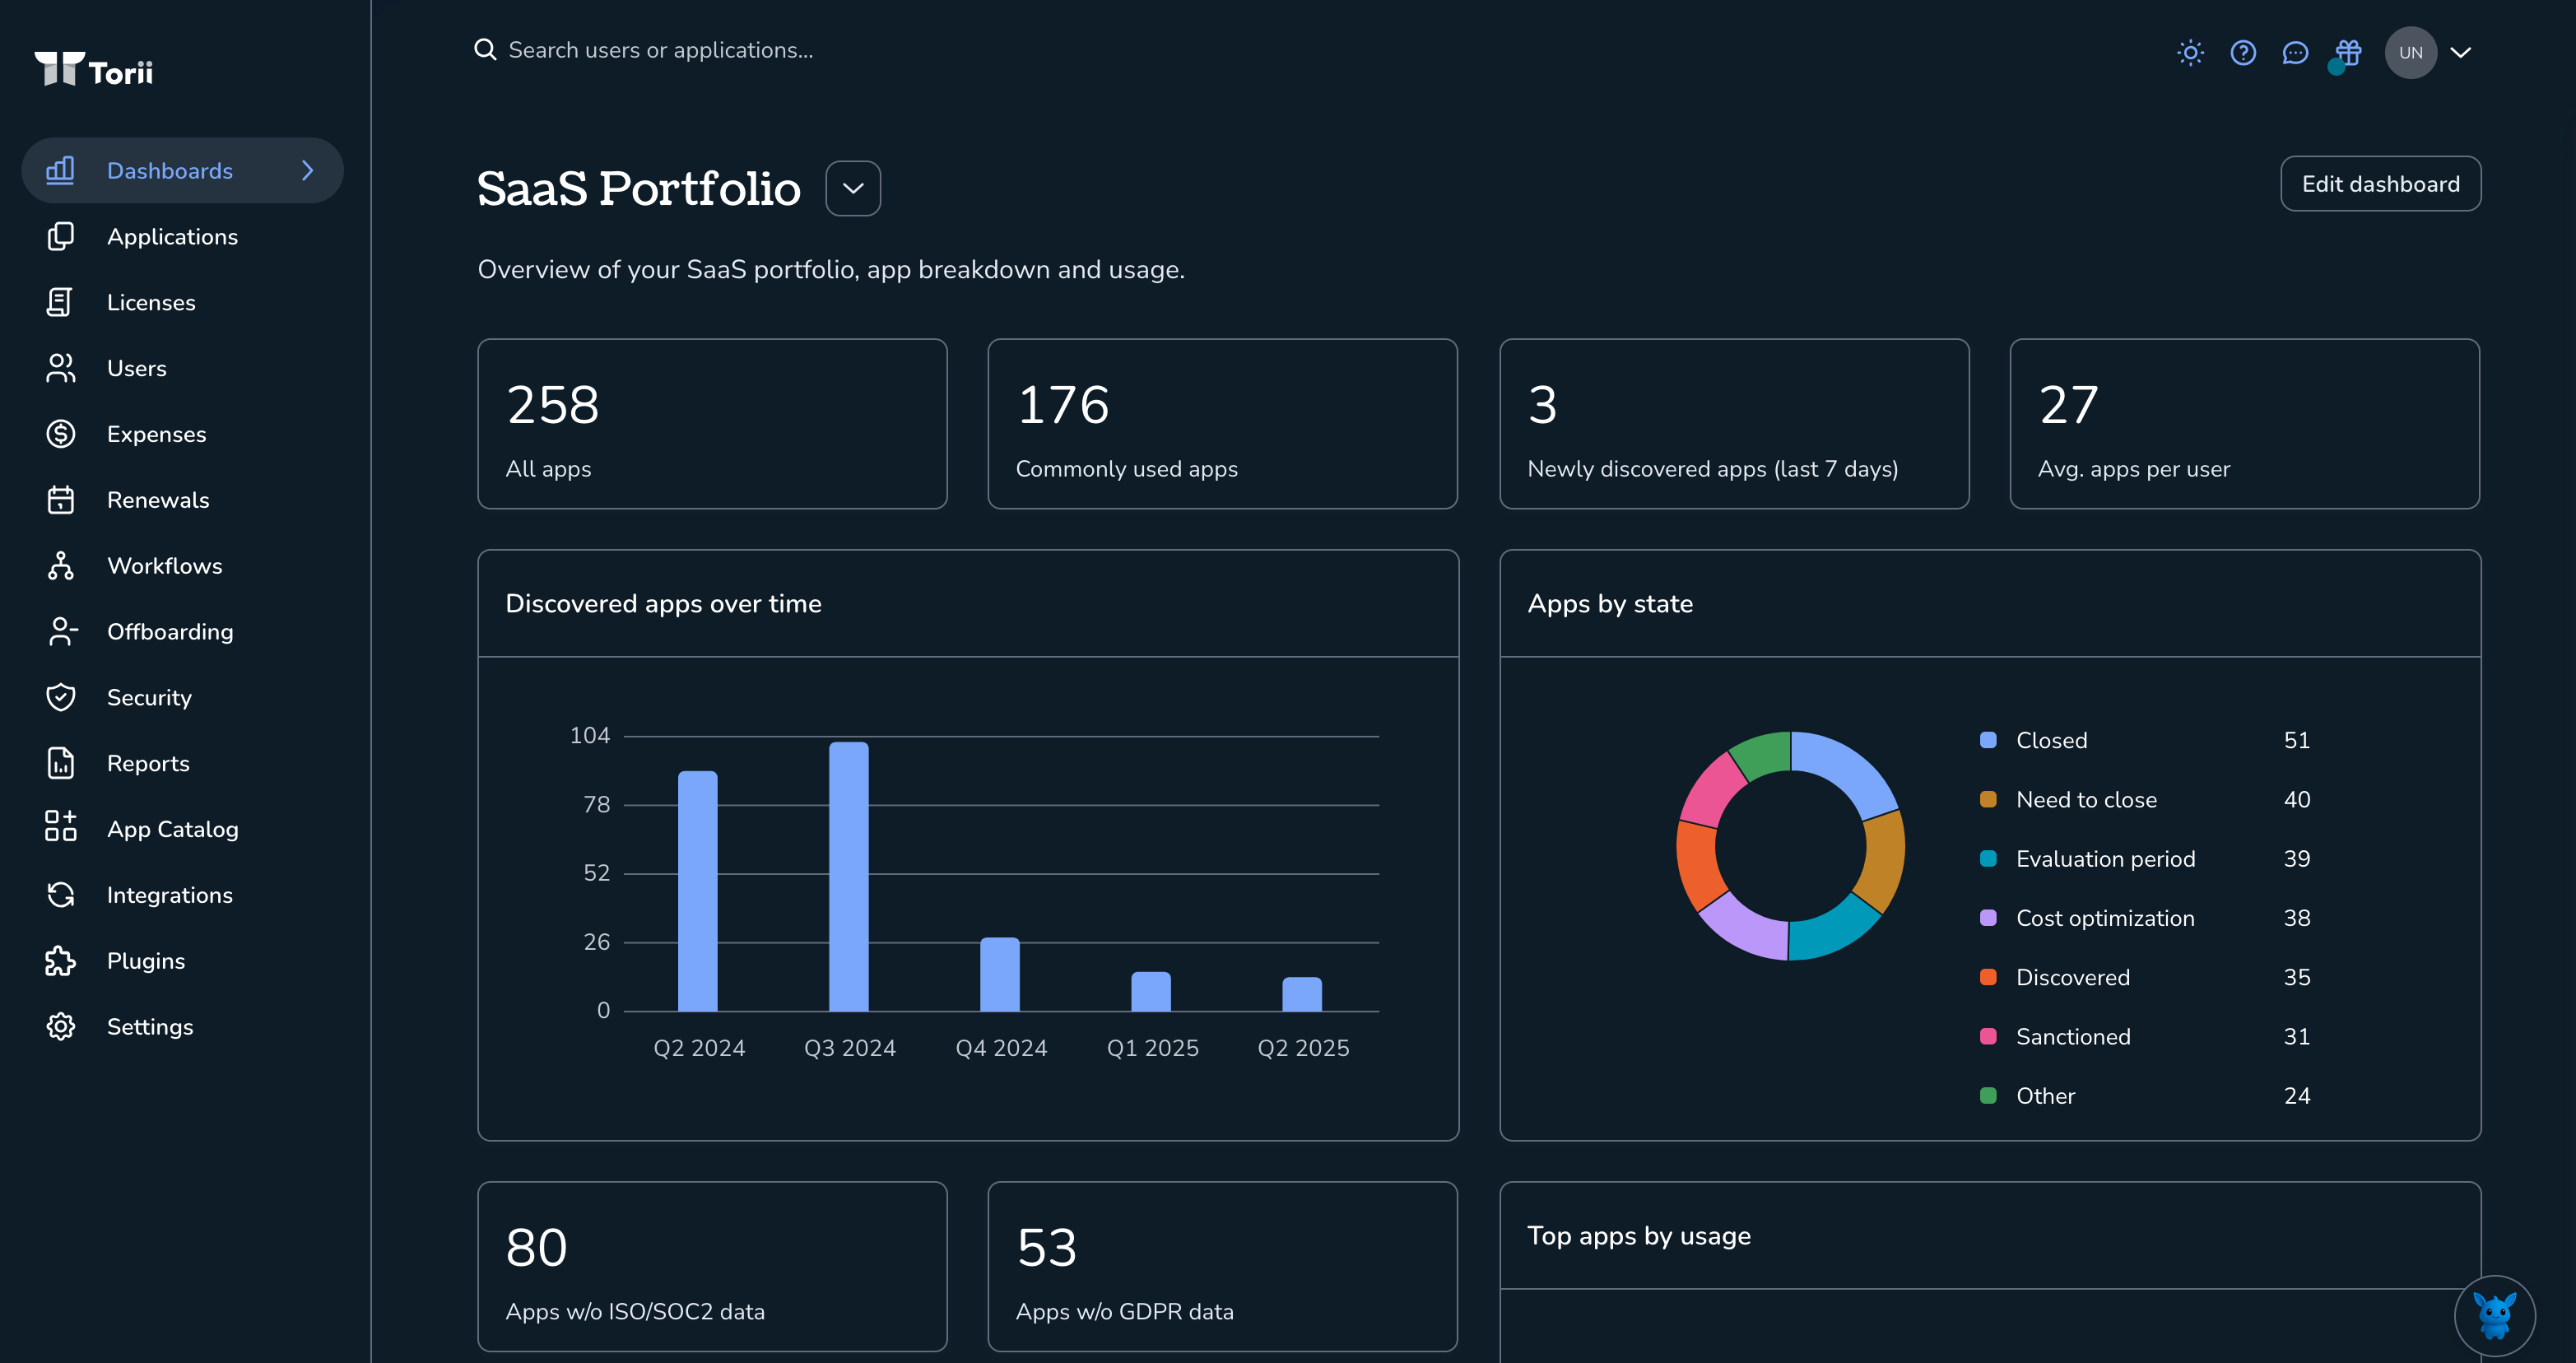Click 'Discovered apps over time' title
The width and height of the screenshot is (2576, 1363).
tap(663, 603)
